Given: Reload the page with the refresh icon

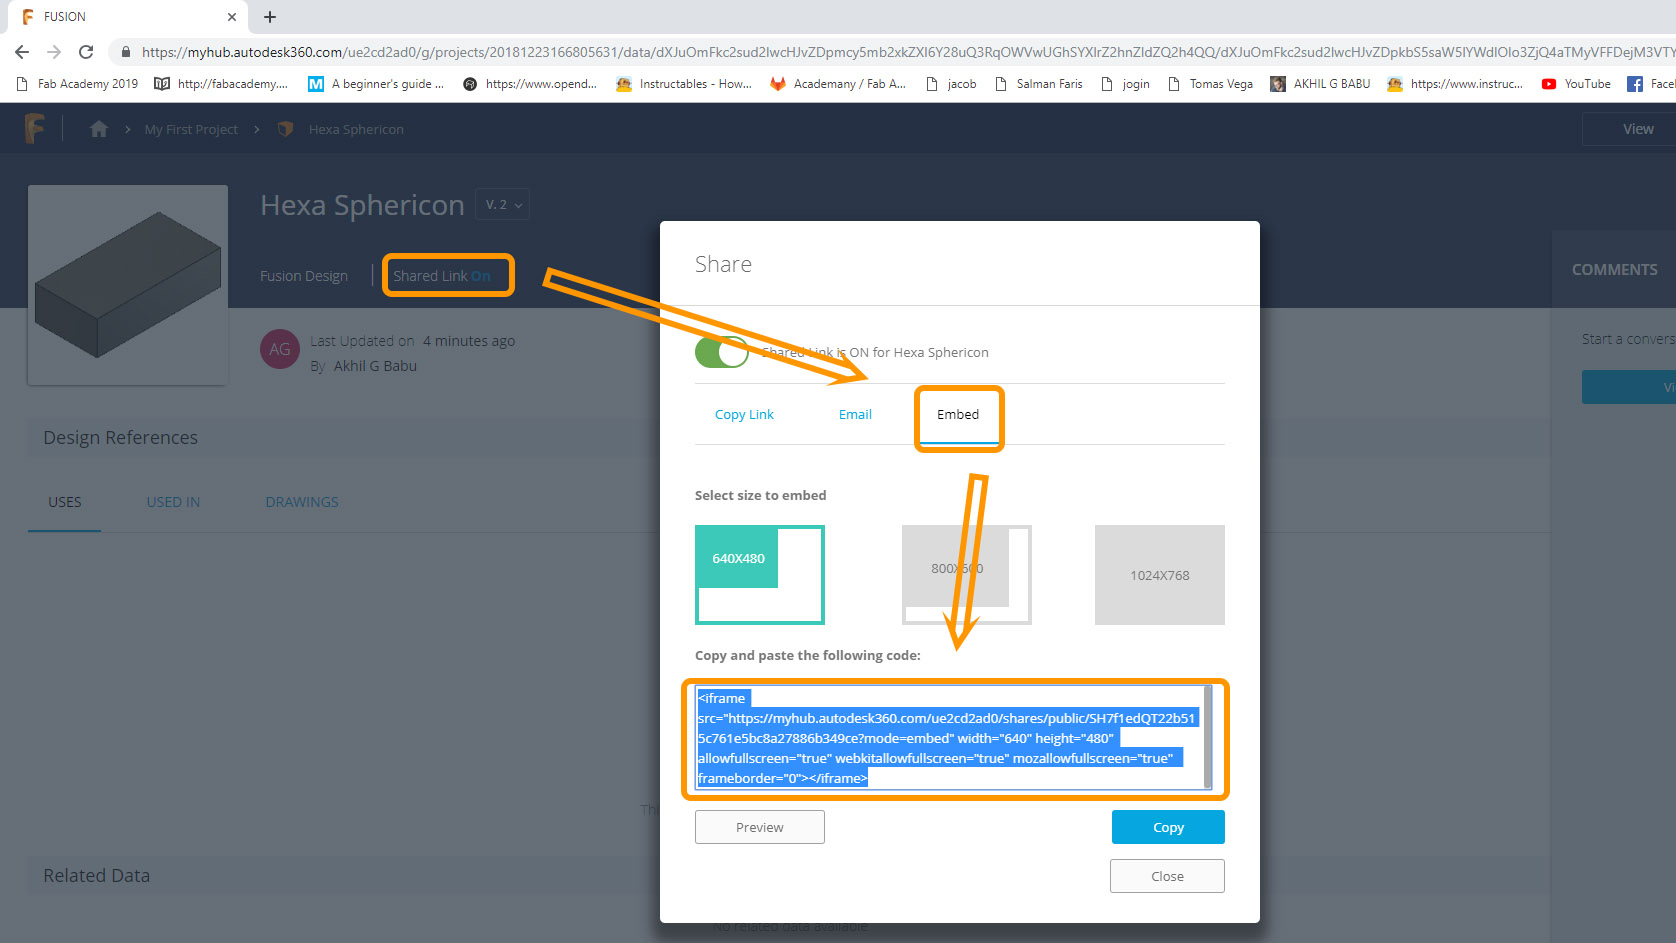Looking at the screenshot, I should tap(86, 52).
